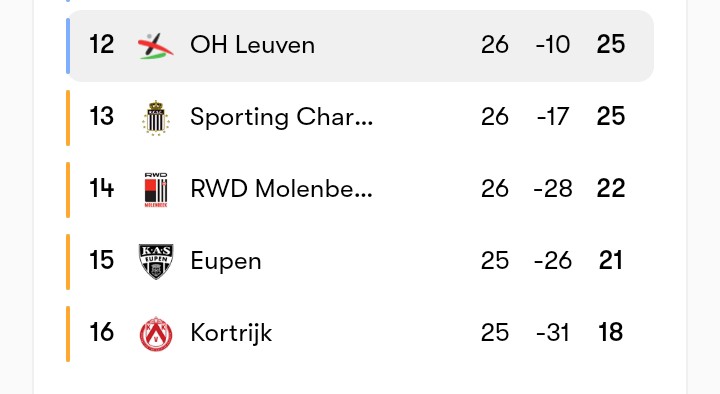Image resolution: width=720 pixels, height=394 pixels.
Task: Open the Eupen team page link
Action: (x=226, y=262)
